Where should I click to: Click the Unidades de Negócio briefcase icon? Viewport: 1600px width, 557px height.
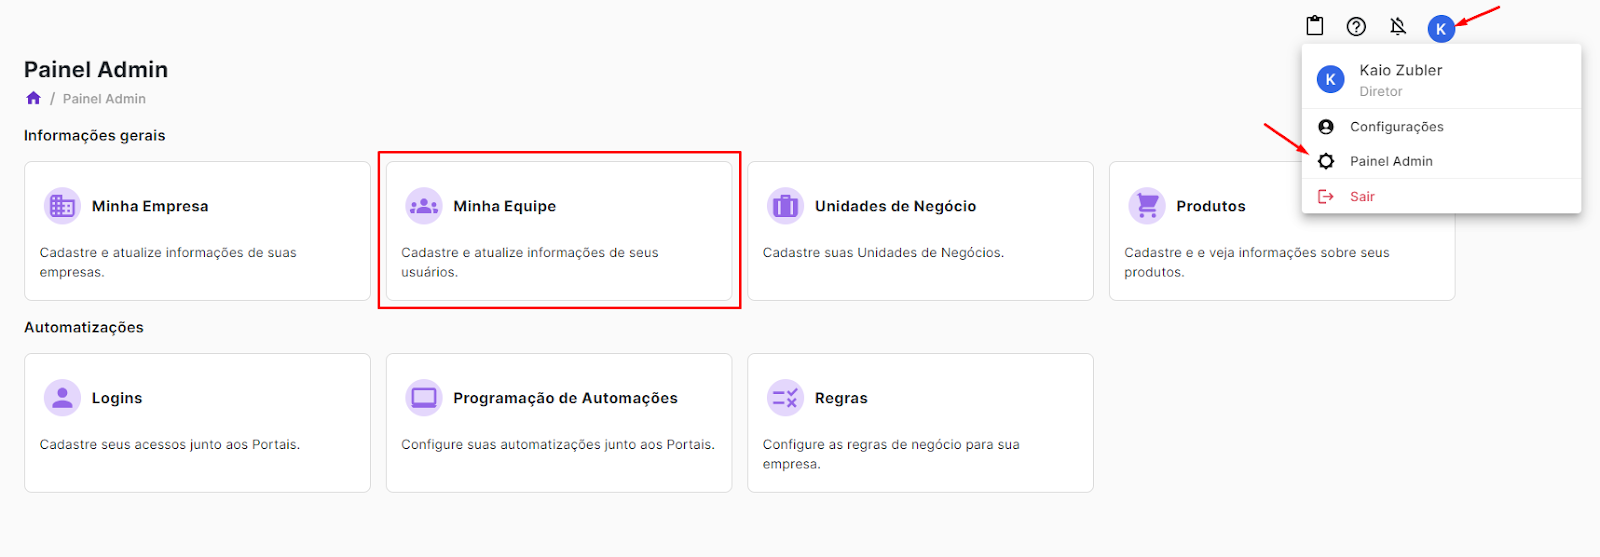pyautogui.click(x=785, y=206)
